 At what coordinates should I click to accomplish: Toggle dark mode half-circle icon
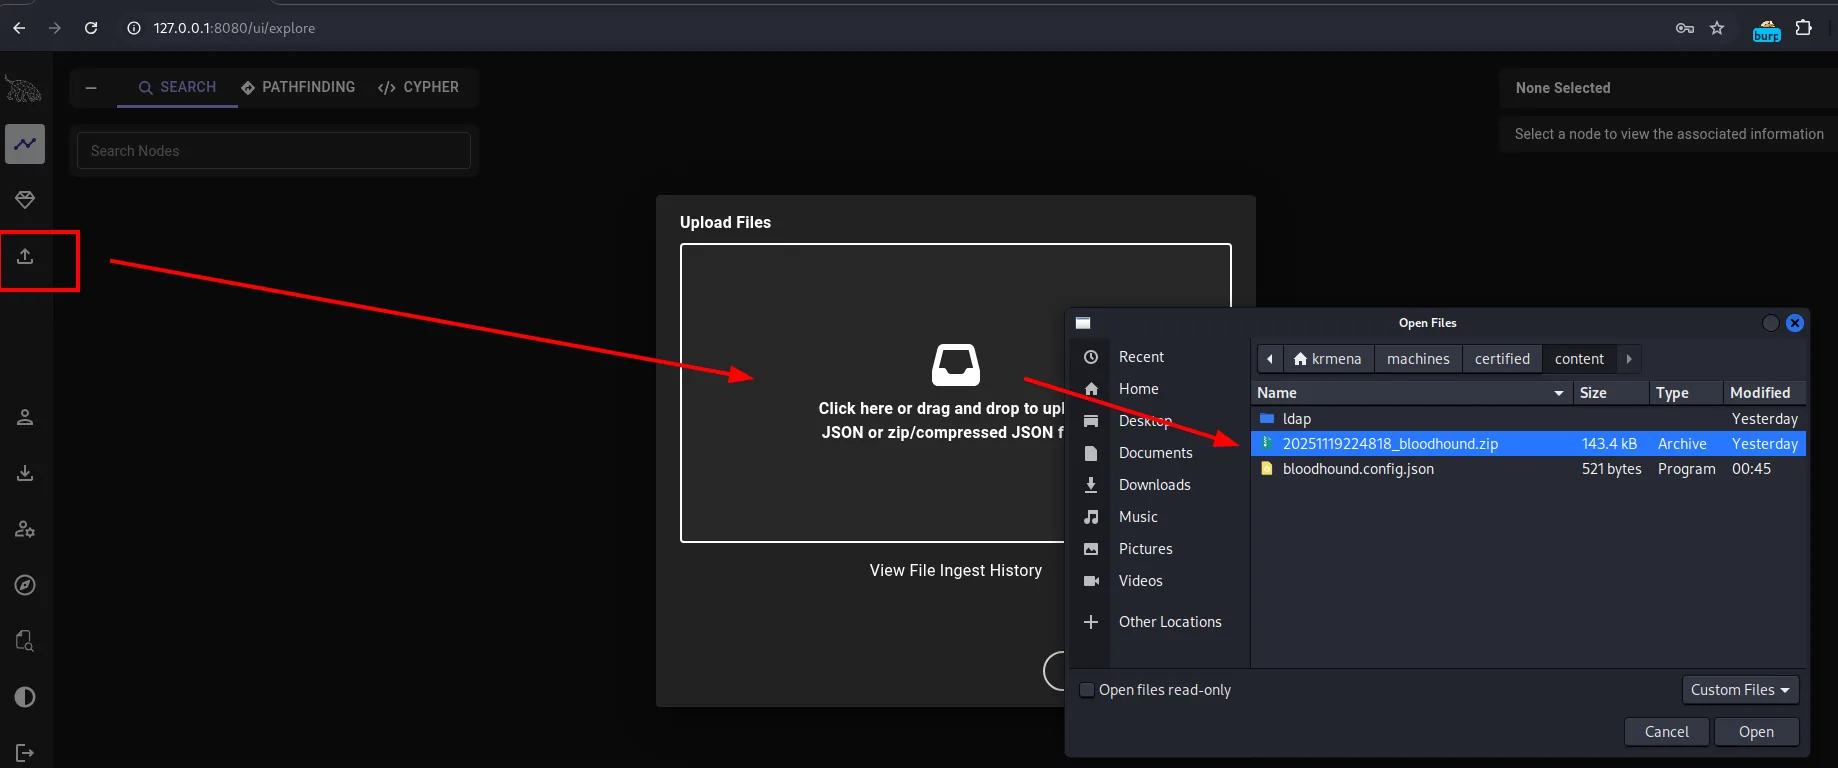coord(25,697)
